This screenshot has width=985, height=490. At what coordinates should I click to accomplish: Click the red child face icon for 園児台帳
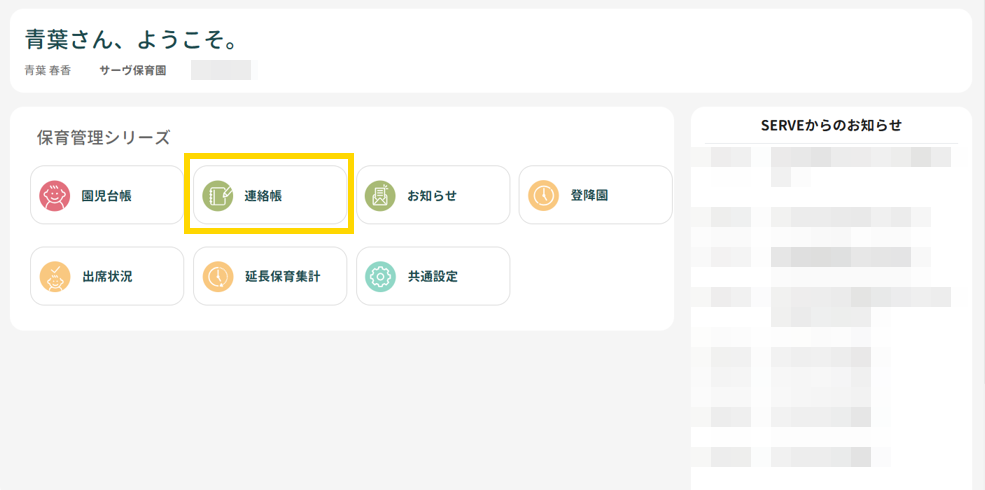click(x=54, y=195)
